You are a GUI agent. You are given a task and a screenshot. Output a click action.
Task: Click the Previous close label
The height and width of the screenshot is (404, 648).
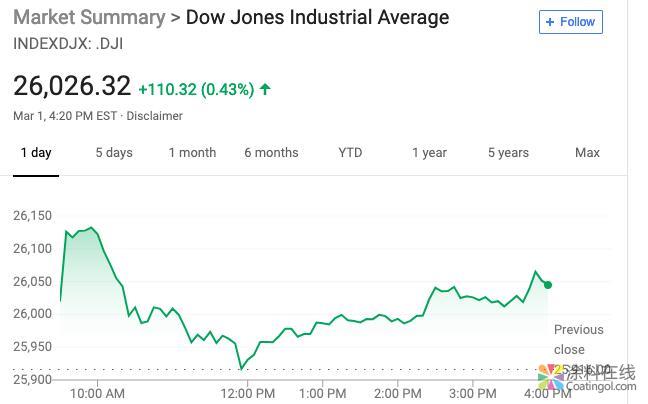click(x=578, y=339)
